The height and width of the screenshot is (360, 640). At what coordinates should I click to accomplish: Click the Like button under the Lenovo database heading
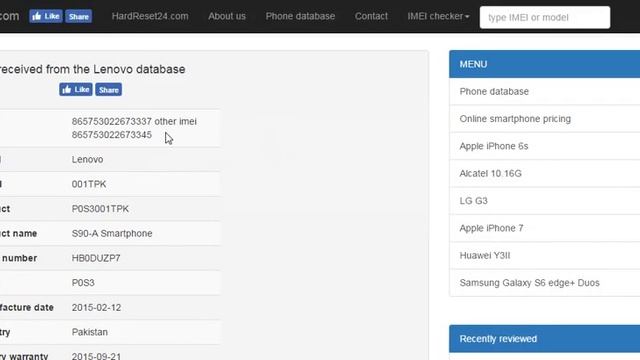76,89
